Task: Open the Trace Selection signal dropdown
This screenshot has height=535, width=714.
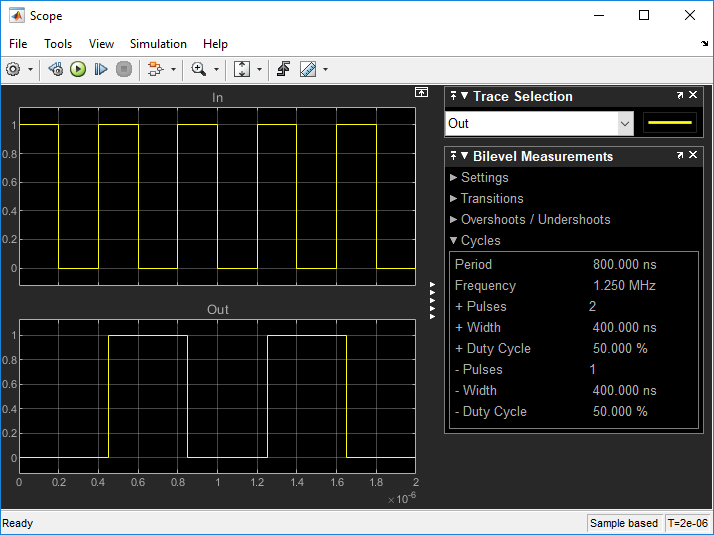Action: tap(625, 123)
